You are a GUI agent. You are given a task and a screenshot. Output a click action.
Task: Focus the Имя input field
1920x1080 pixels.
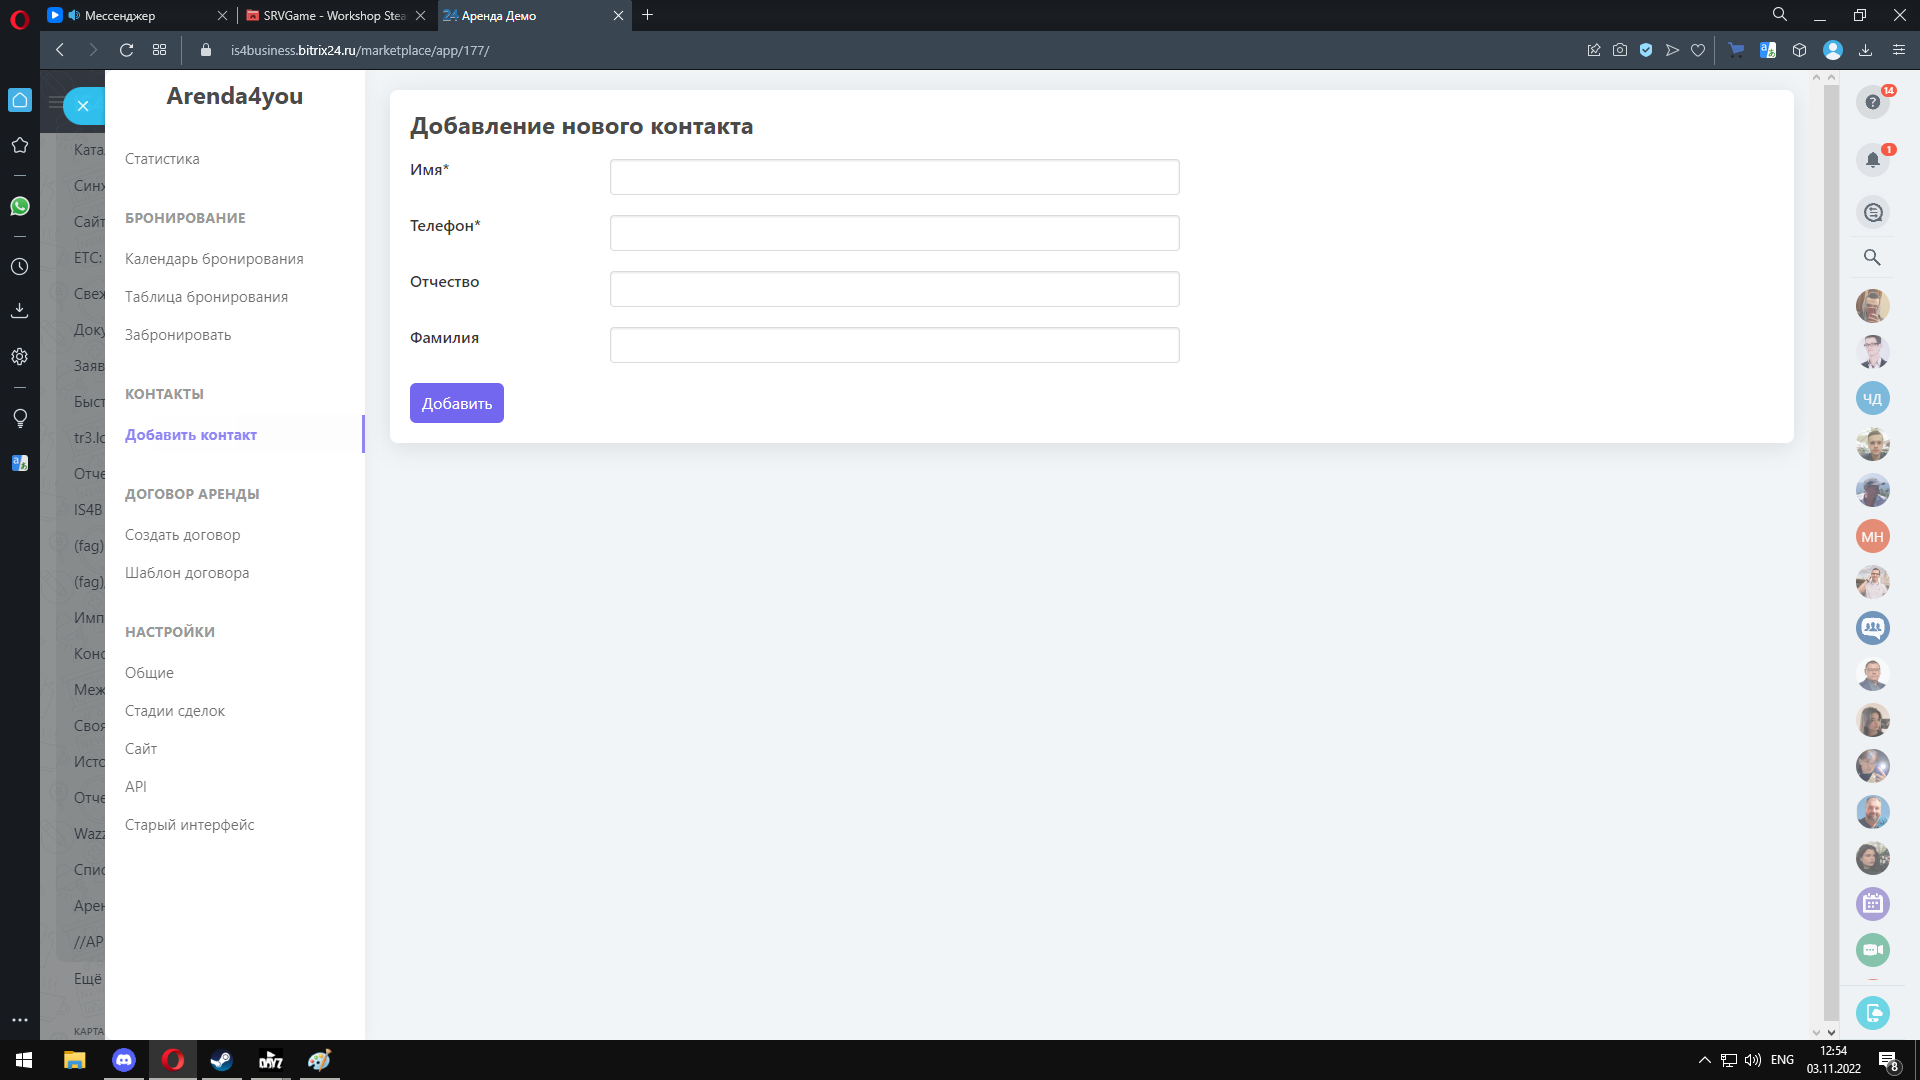tap(894, 177)
